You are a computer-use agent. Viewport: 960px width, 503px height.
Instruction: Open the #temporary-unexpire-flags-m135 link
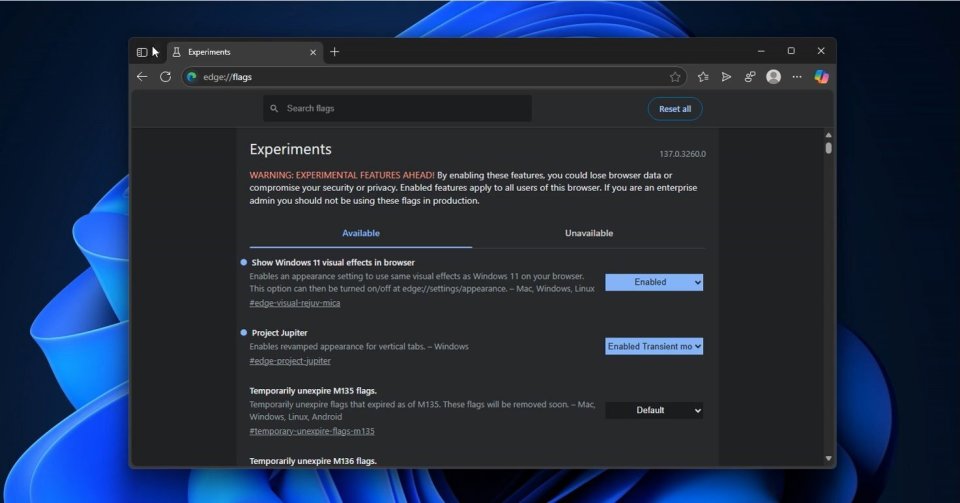tap(312, 431)
